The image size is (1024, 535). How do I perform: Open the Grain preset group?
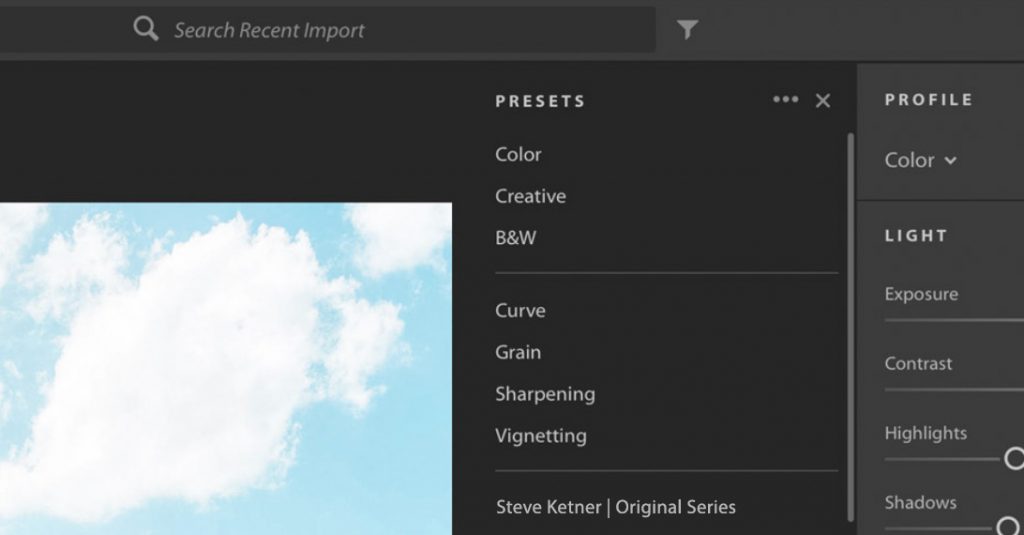point(518,353)
